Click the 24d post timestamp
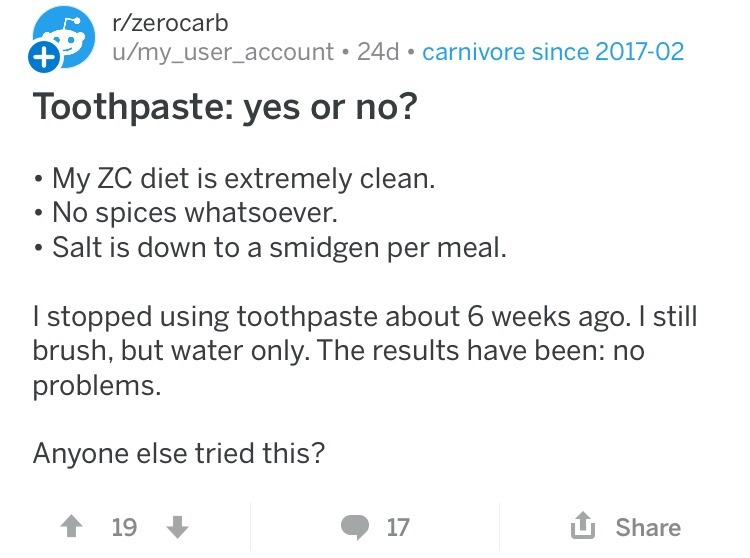 tap(378, 51)
